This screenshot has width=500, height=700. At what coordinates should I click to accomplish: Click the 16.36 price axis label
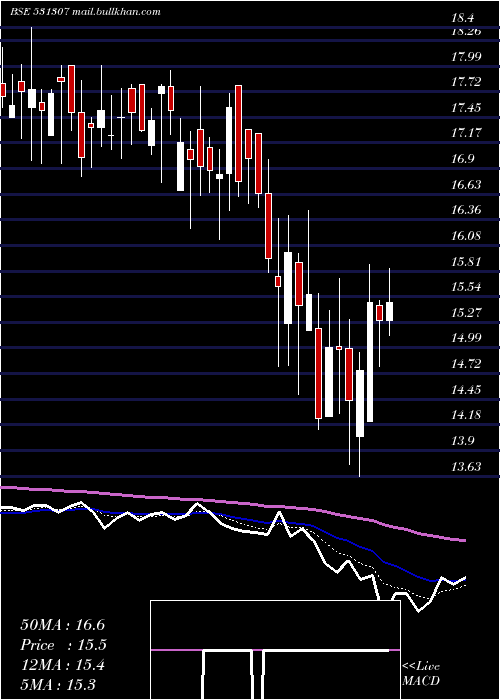coord(466,210)
